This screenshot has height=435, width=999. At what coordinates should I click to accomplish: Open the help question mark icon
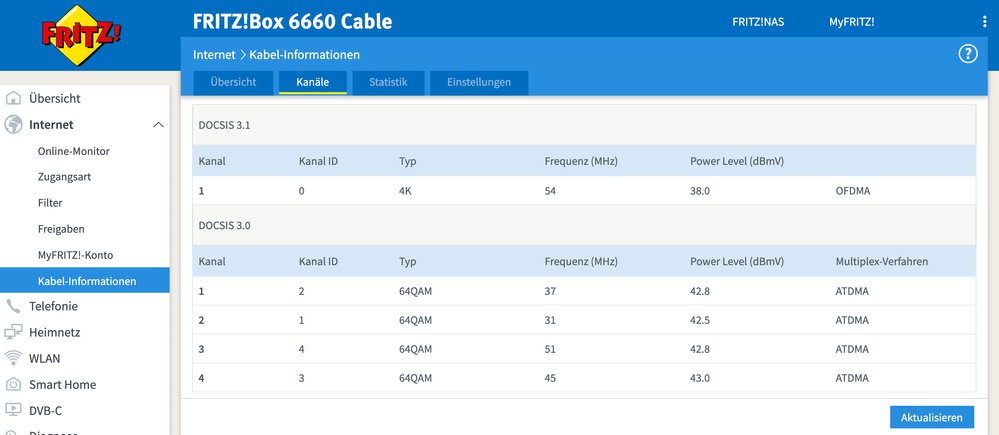tap(968, 54)
